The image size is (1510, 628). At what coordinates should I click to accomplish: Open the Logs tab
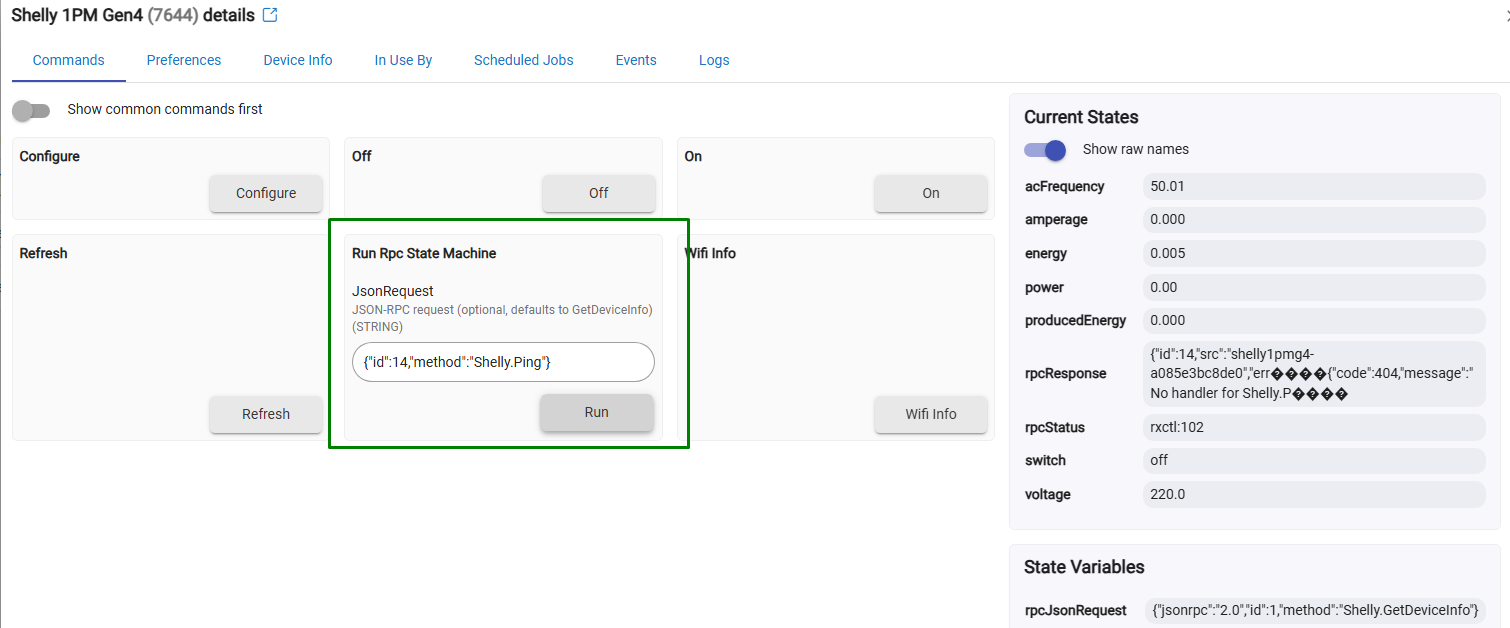click(x=714, y=60)
